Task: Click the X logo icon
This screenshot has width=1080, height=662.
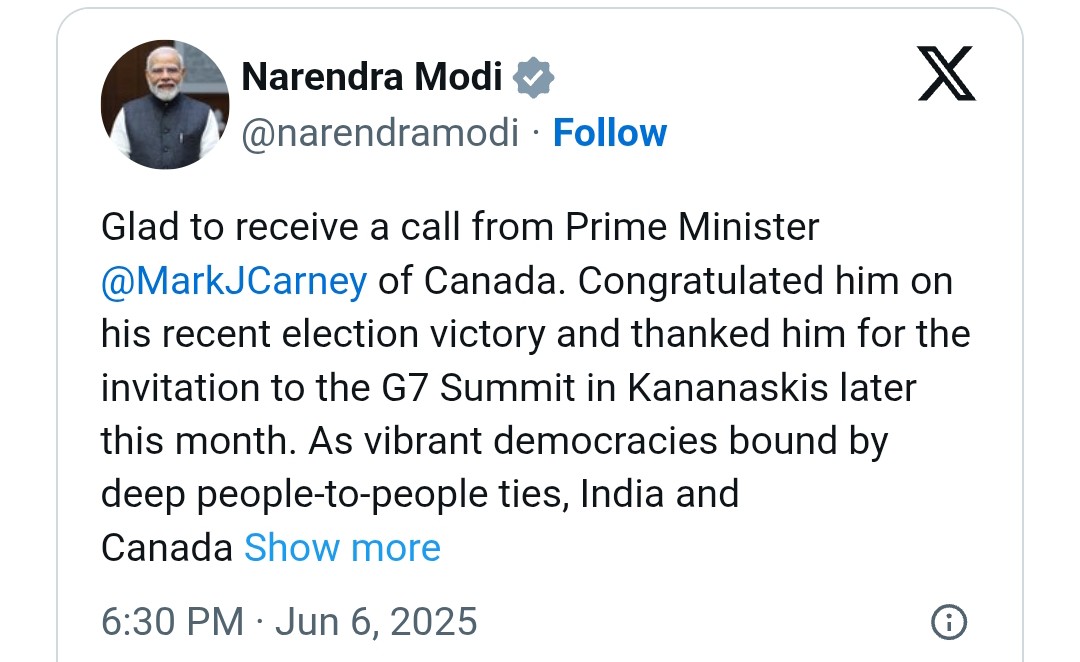Action: (x=946, y=76)
